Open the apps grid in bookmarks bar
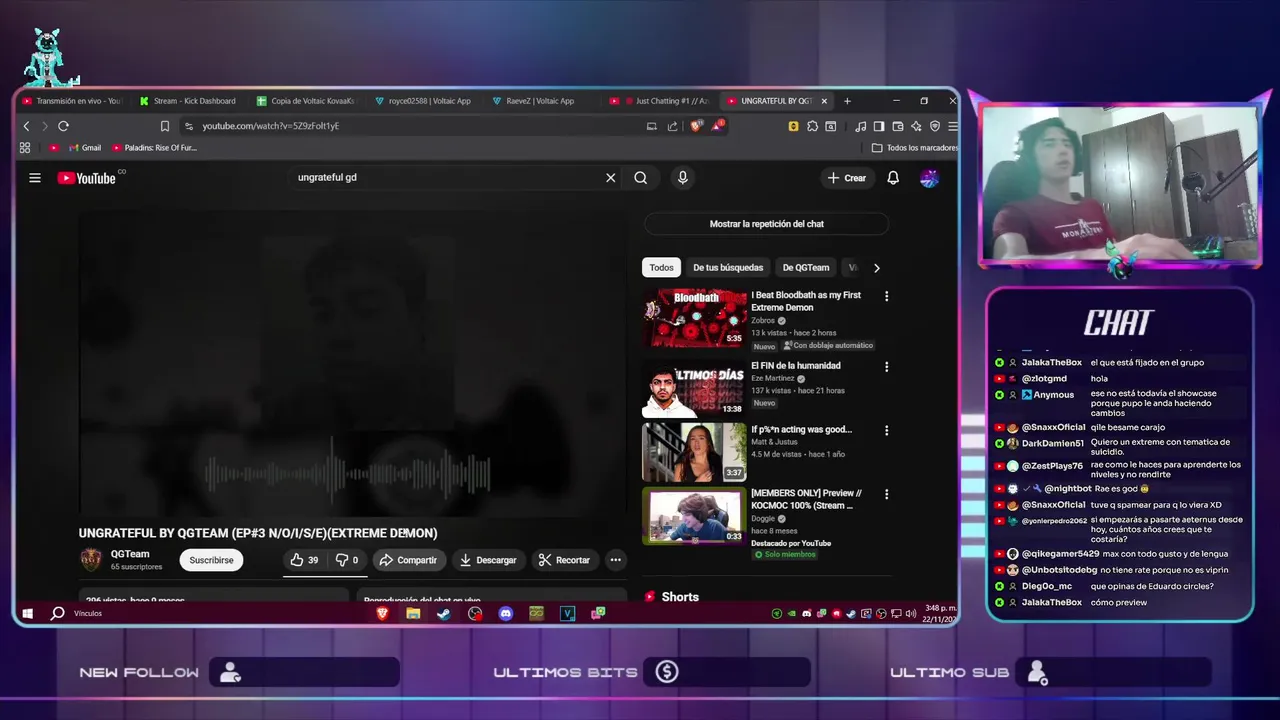 pos(25,148)
